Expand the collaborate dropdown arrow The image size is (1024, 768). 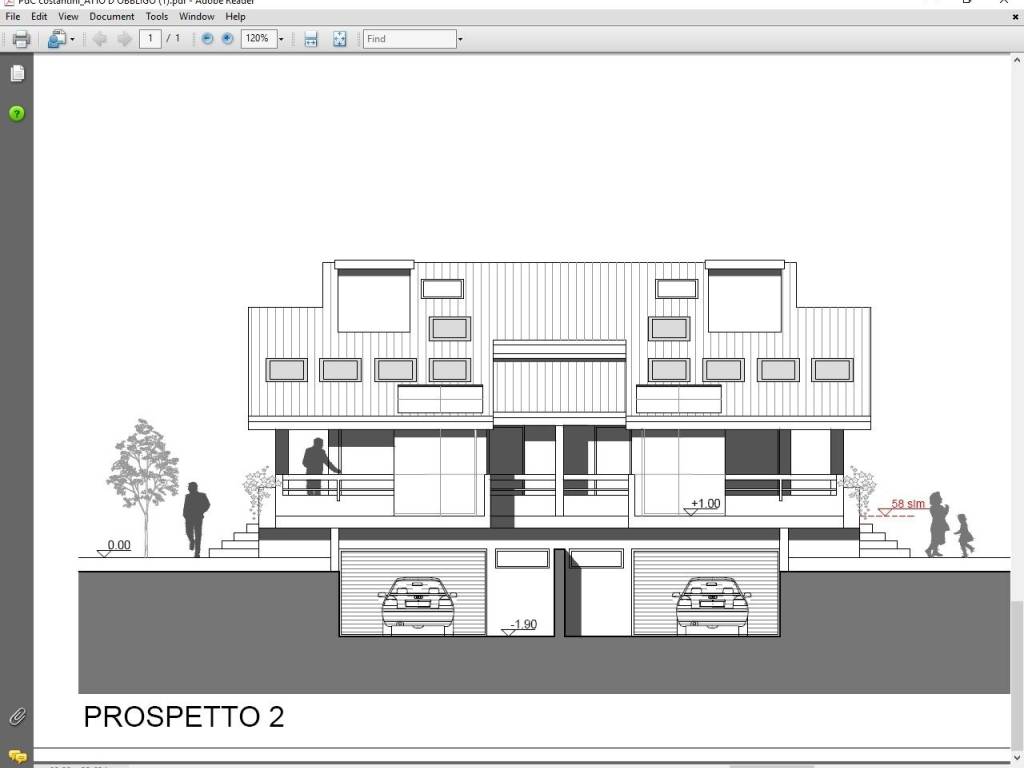pos(73,39)
